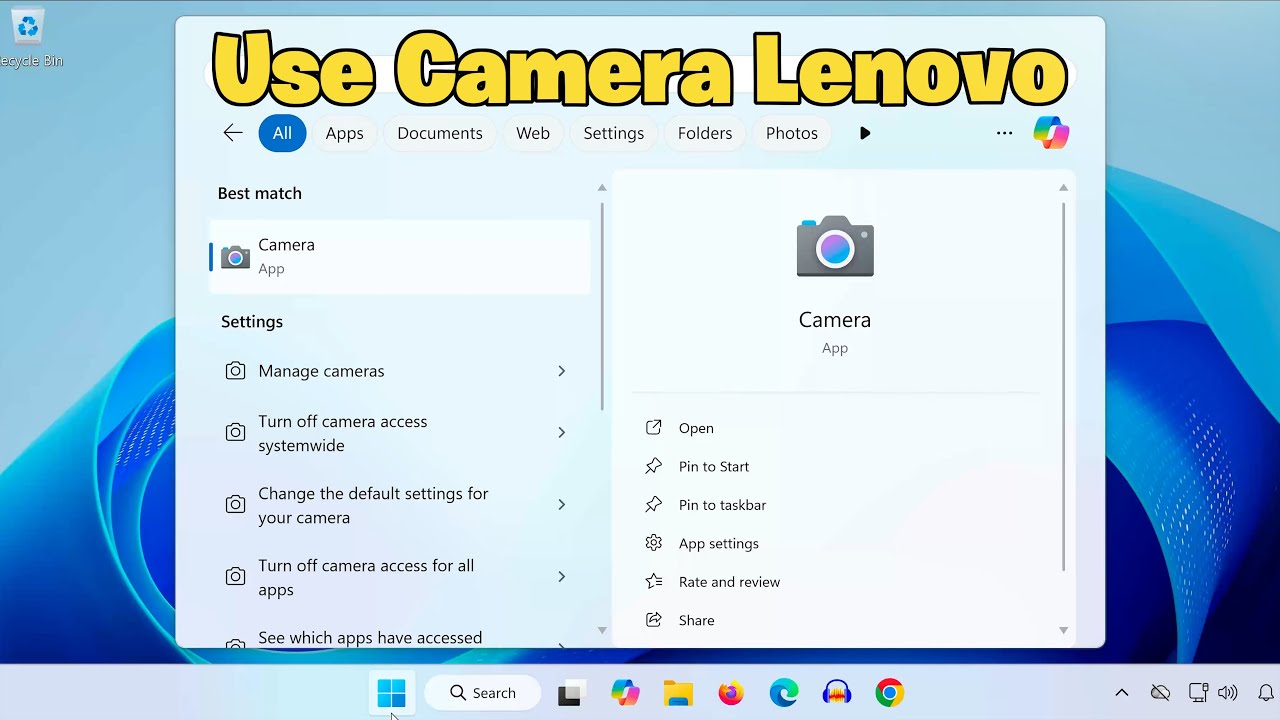The height and width of the screenshot is (720, 1280).
Task: Choose Rate and review for Camera
Action: [x=729, y=582]
